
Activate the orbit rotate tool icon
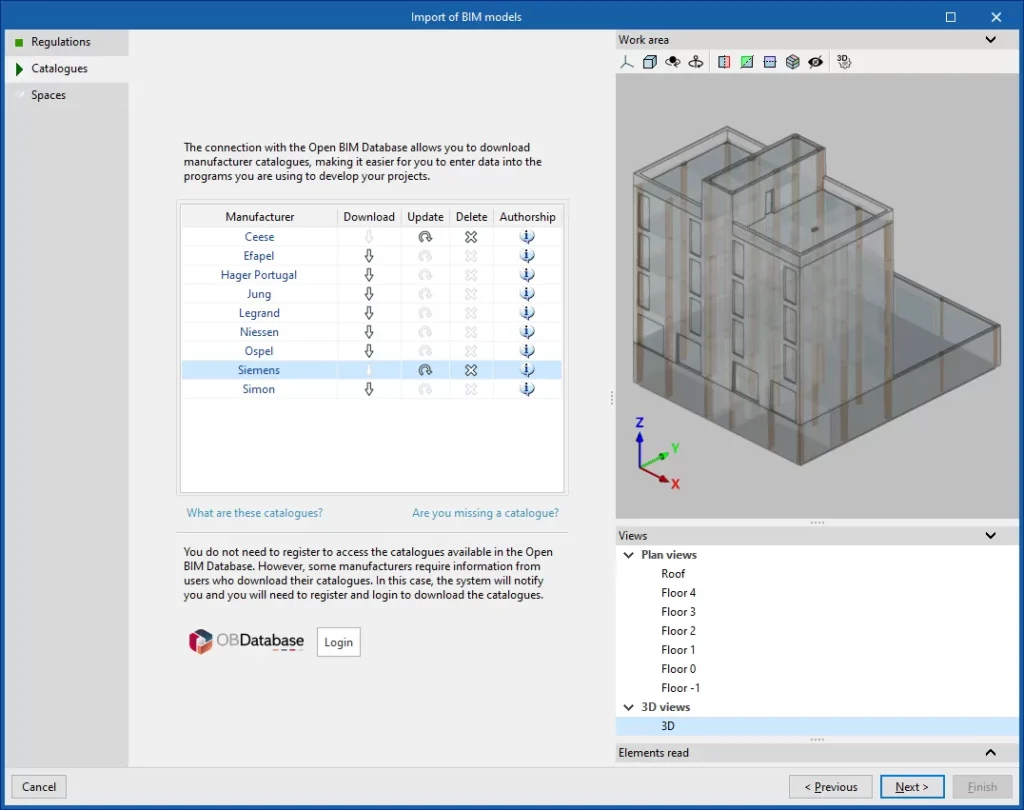tap(673, 62)
